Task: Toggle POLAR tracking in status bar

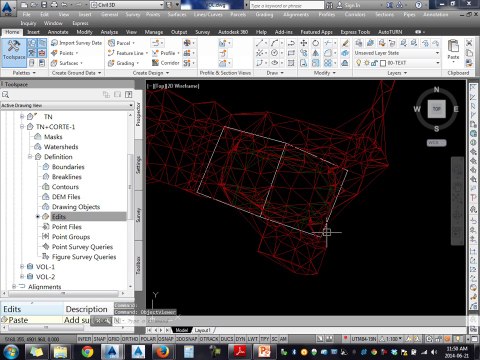Action: click(x=148, y=339)
